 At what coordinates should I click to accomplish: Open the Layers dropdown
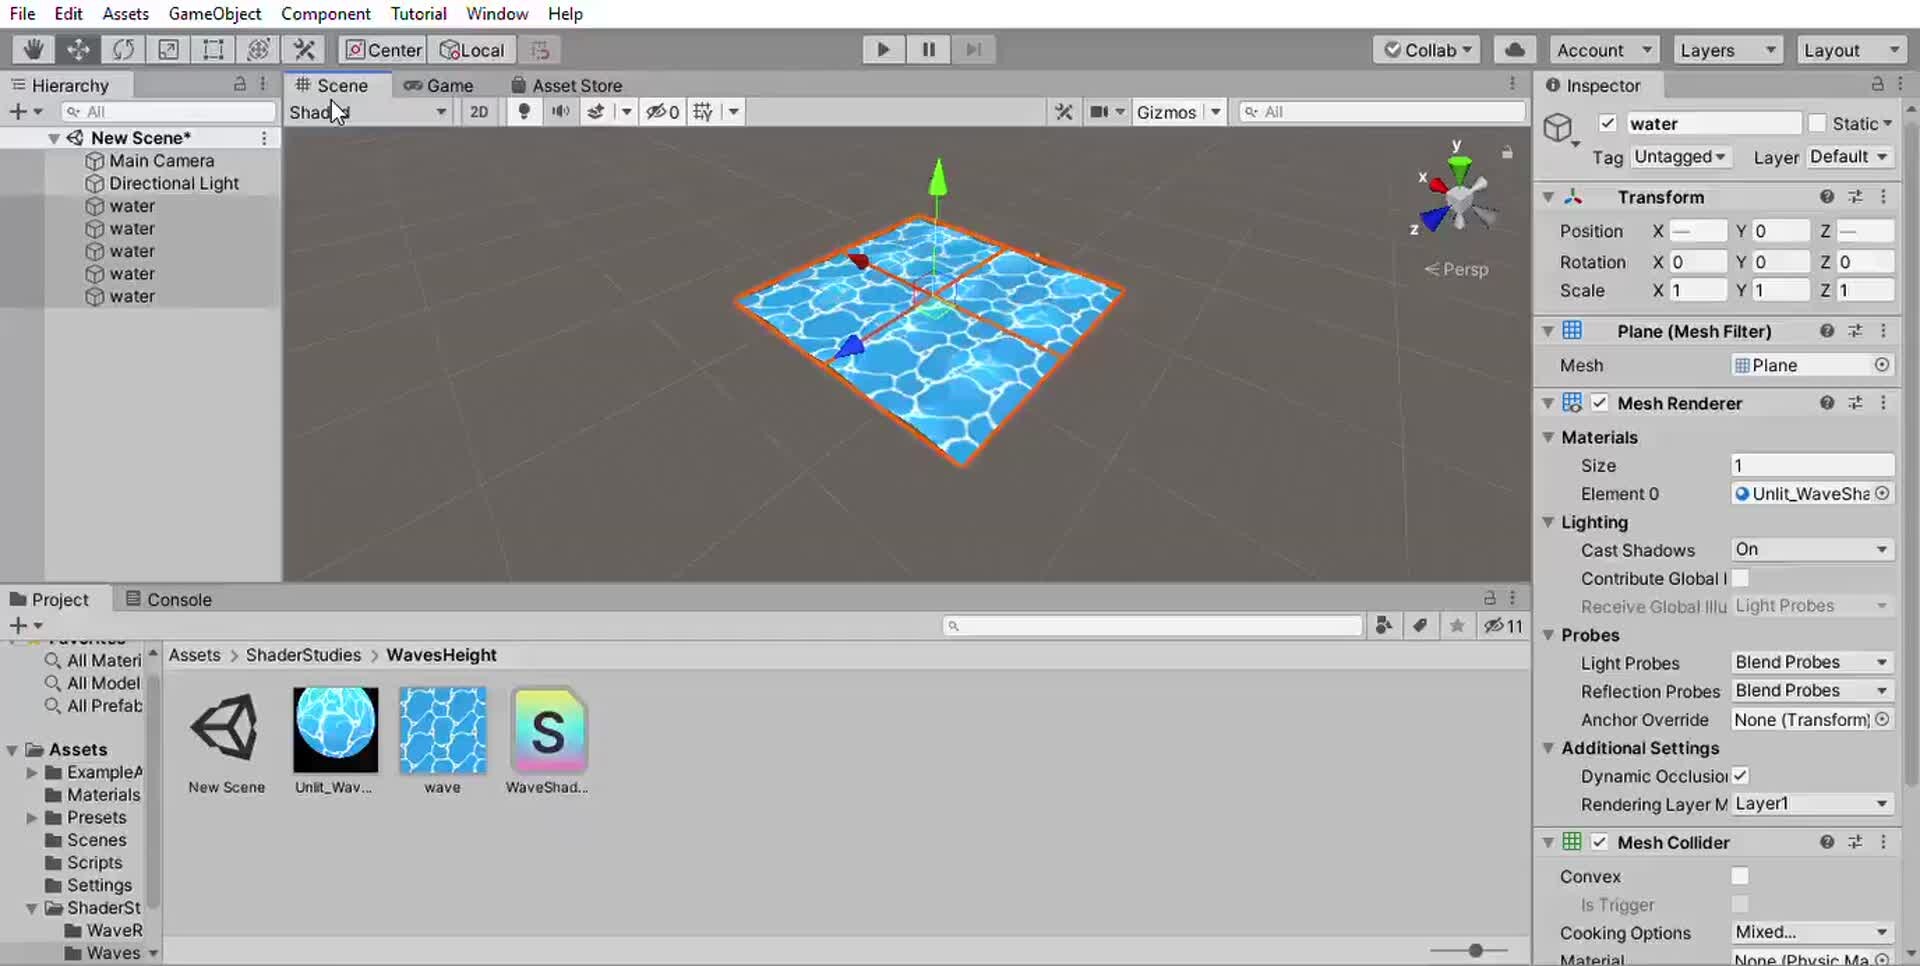coord(1727,49)
